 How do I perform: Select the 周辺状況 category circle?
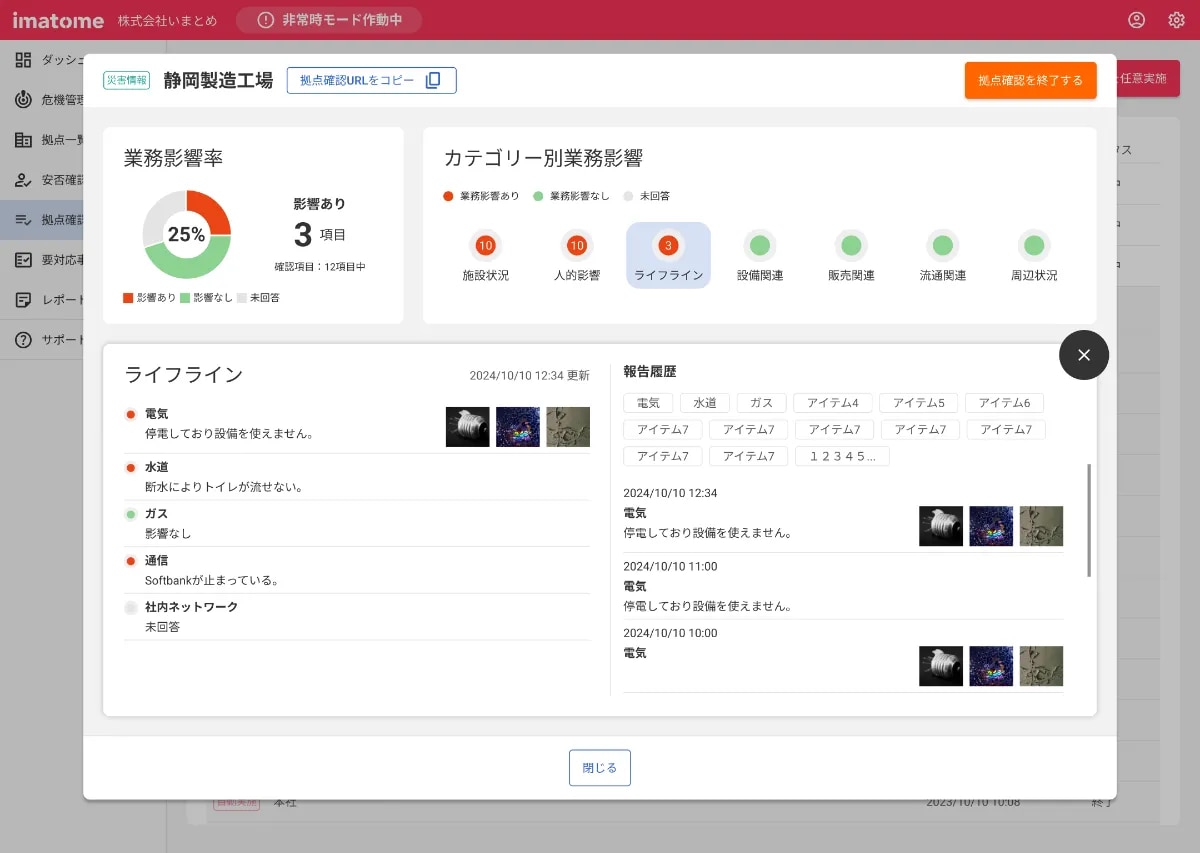1034,246
